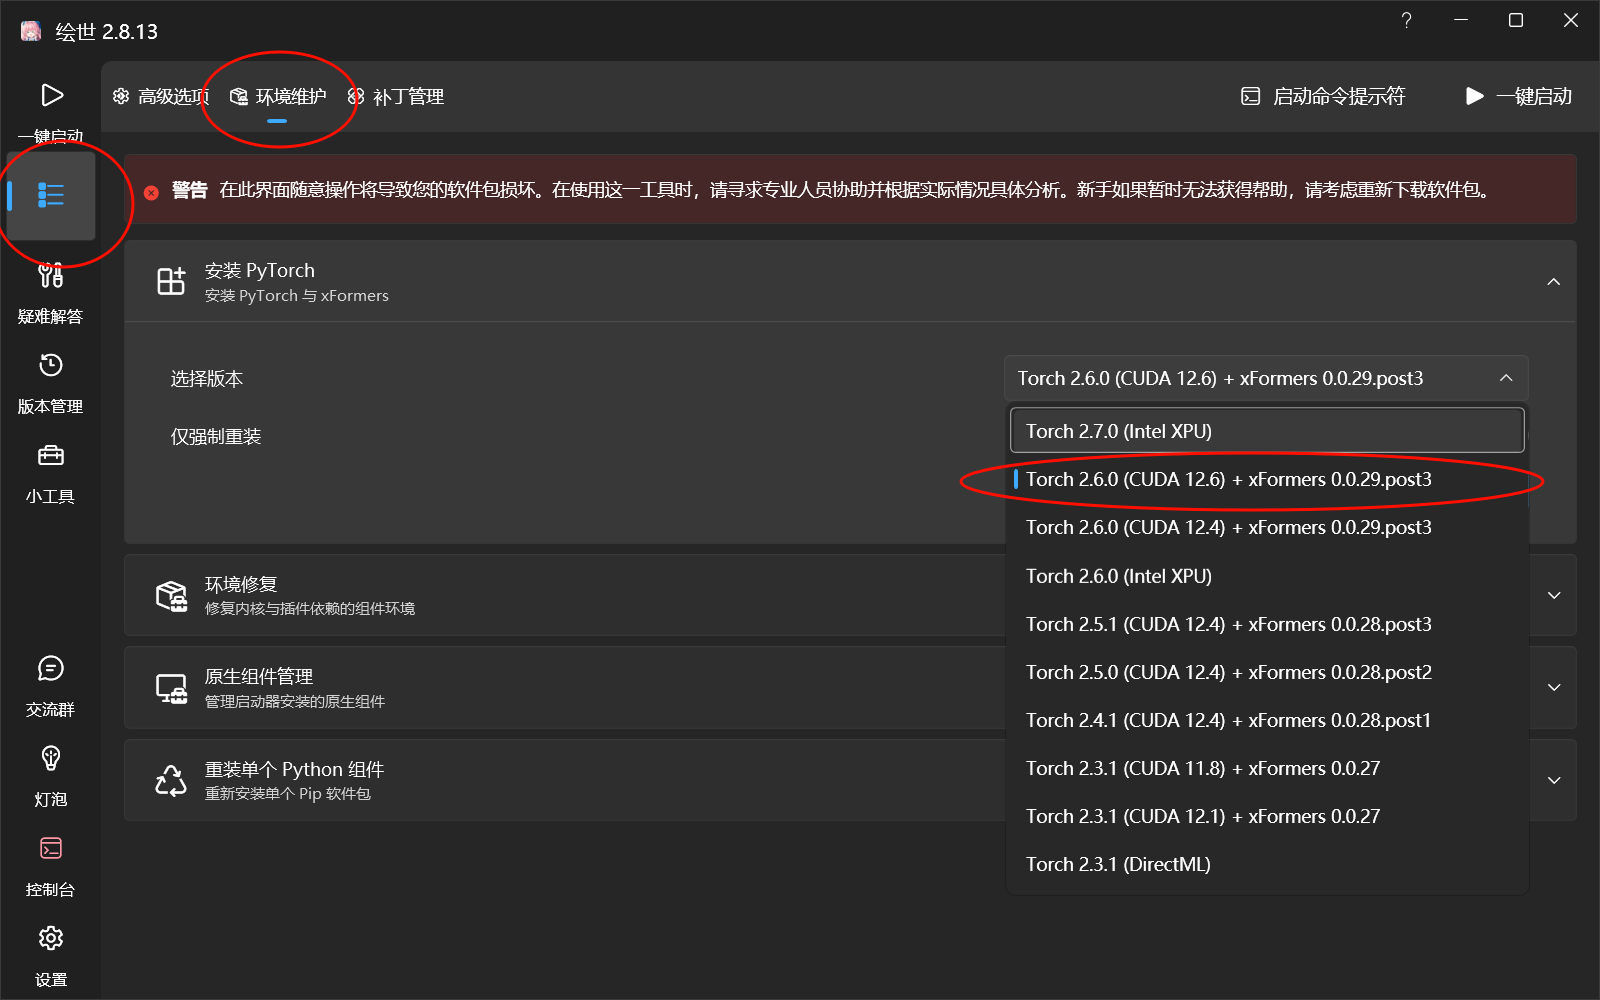Screen dimensions: 1600x1000
Task: Open 设置 gear icon in sidebar
Action: tap(51, 939)
